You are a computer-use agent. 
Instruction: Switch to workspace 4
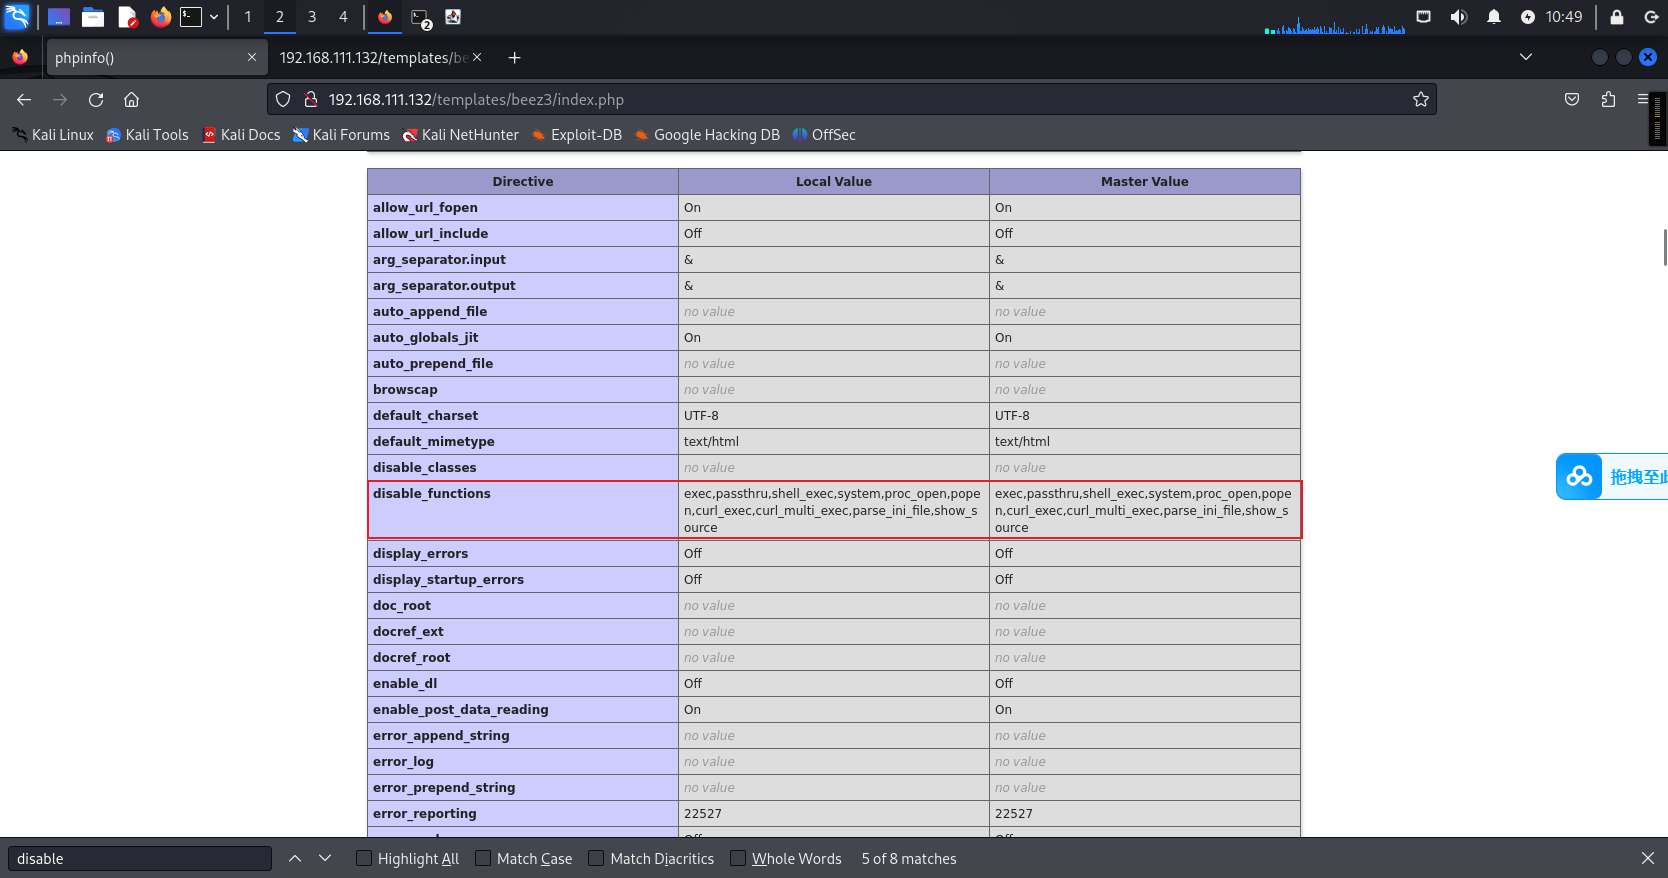tap(343, 17)
